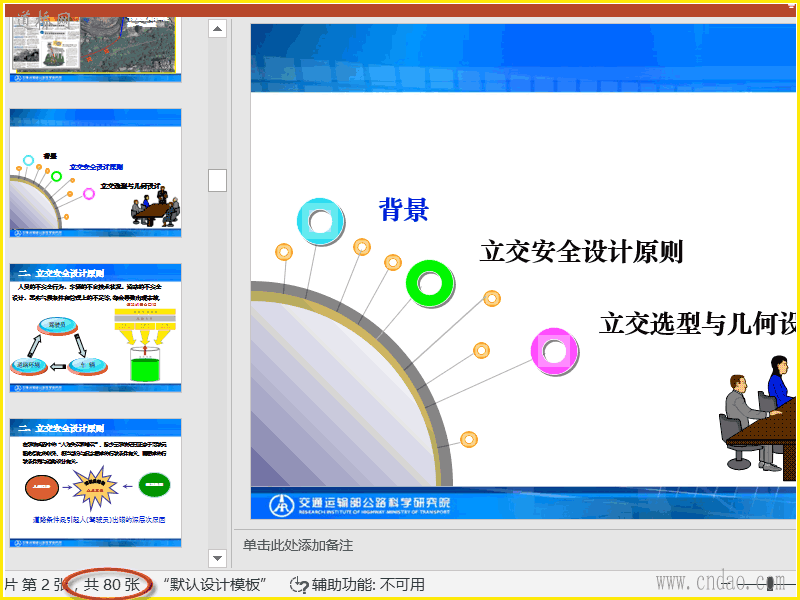Screen dimensions: 800x600
Task: Select the slide thumbnail with the green beaker diagram
Action: pyautogui.click(x=95, y=328)
